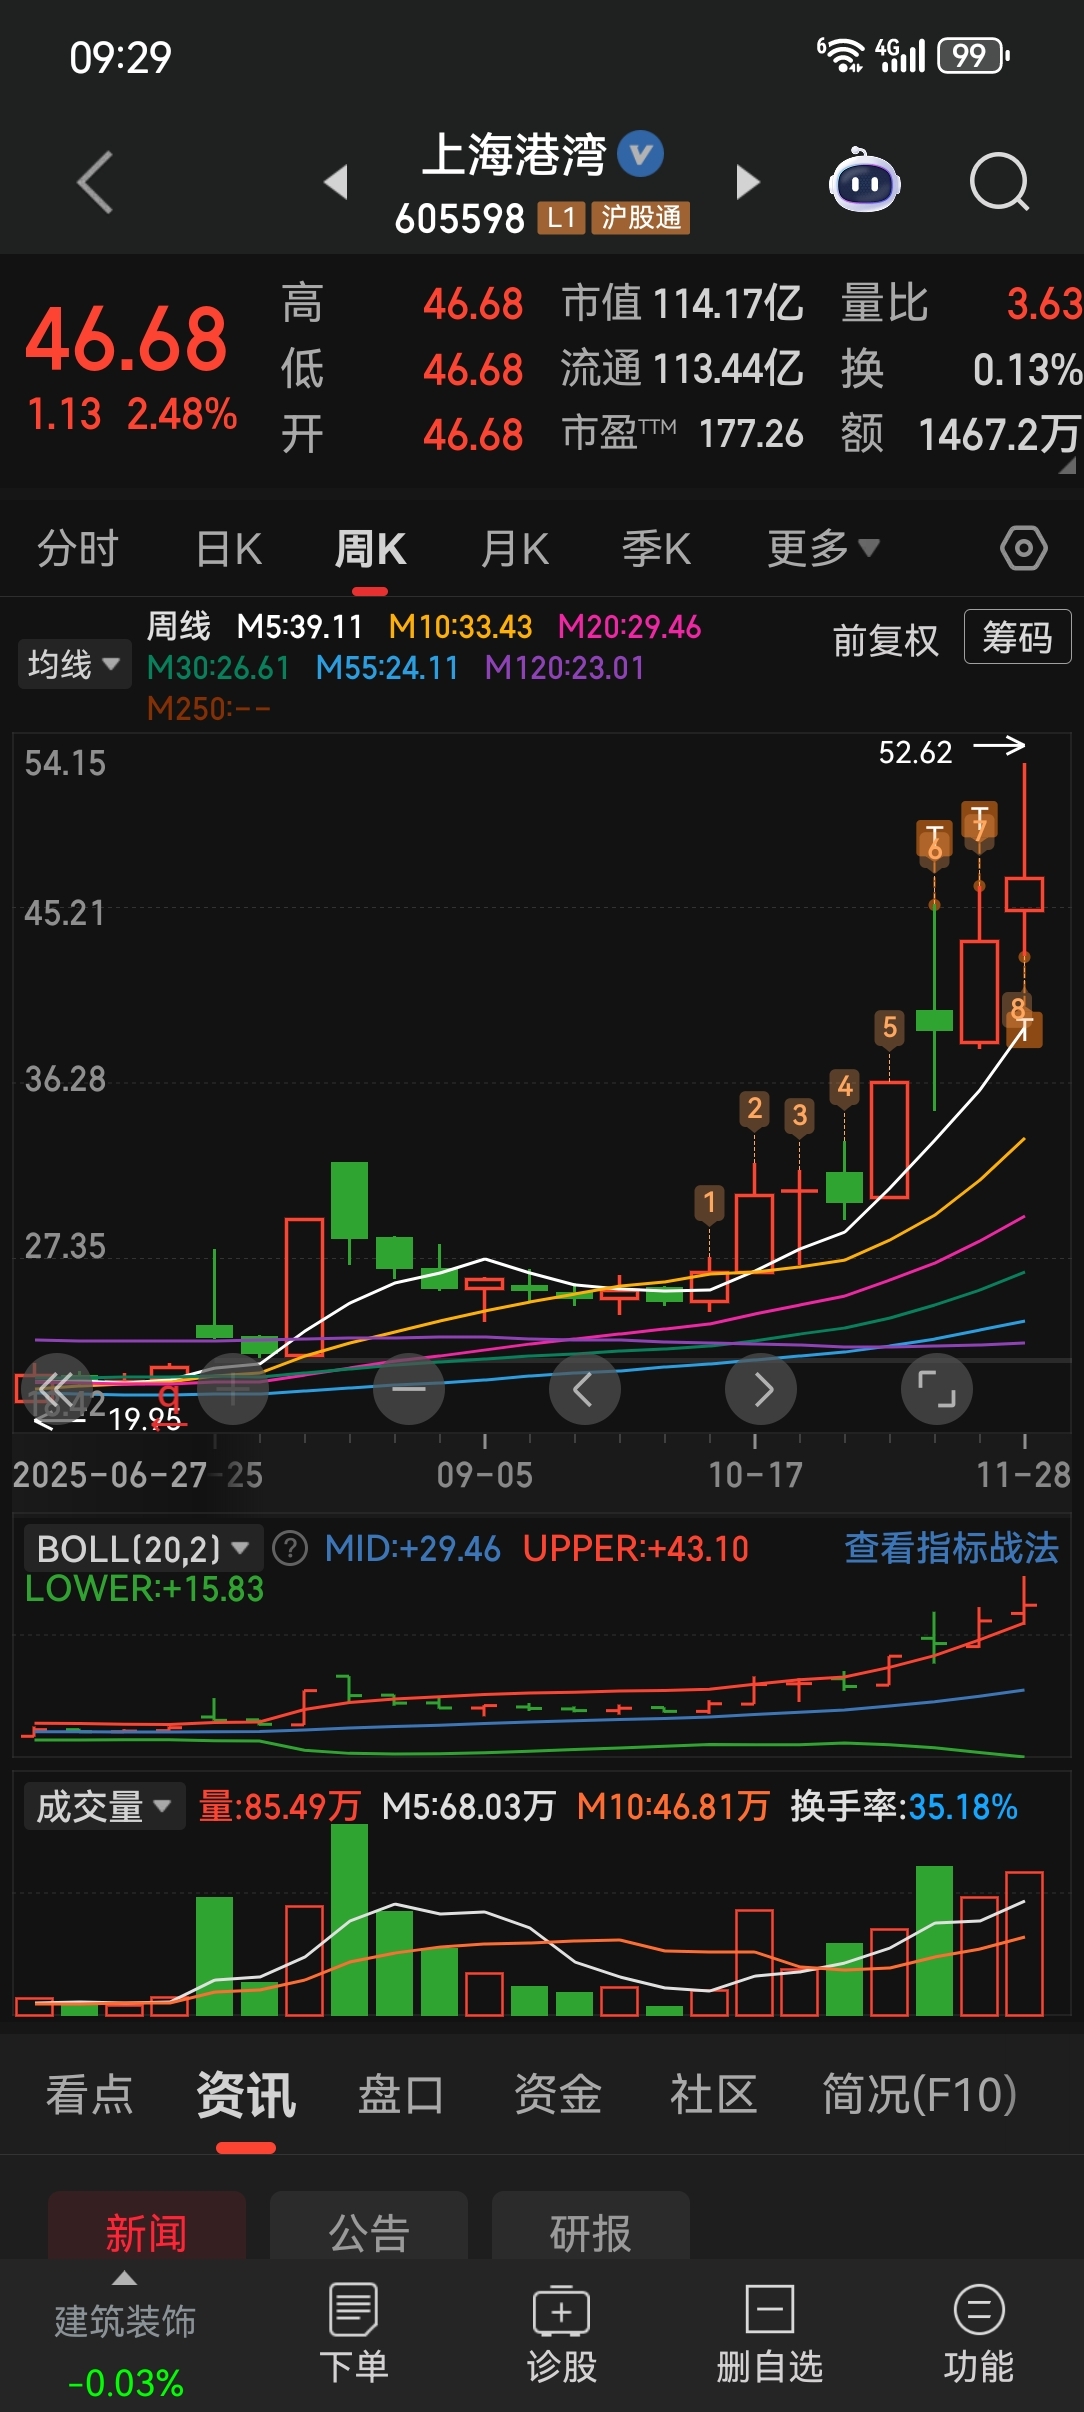Go to previous stock with left triangle
1084x2412 pixels.
[x=337, y=182]
